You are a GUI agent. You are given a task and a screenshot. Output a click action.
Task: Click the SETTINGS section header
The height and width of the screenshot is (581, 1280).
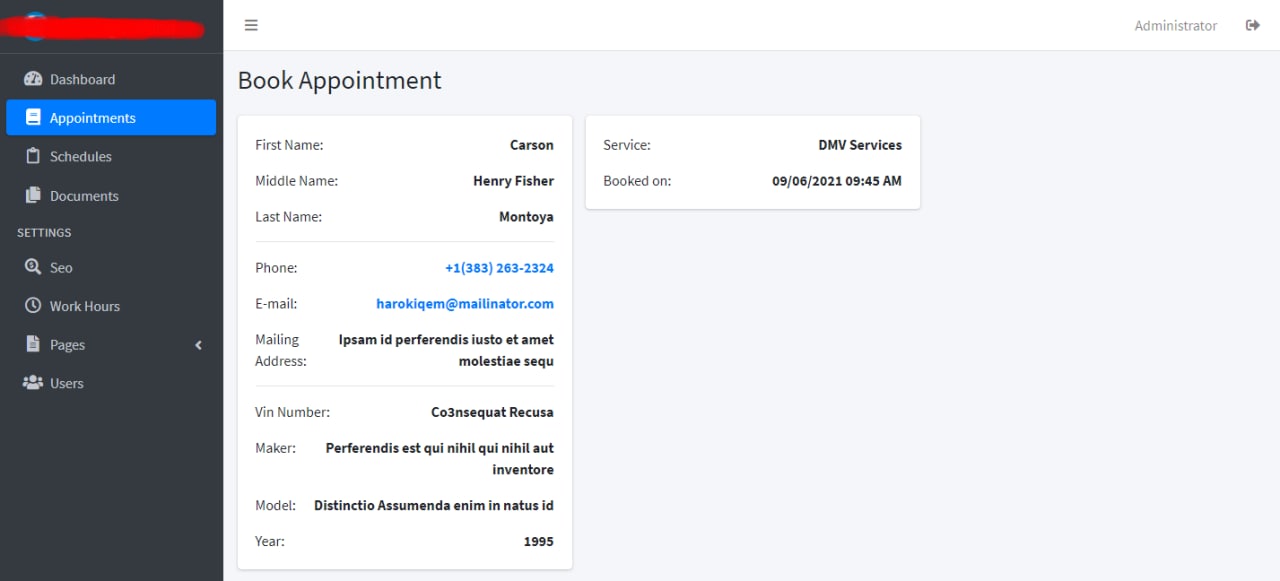pos(44,233)
